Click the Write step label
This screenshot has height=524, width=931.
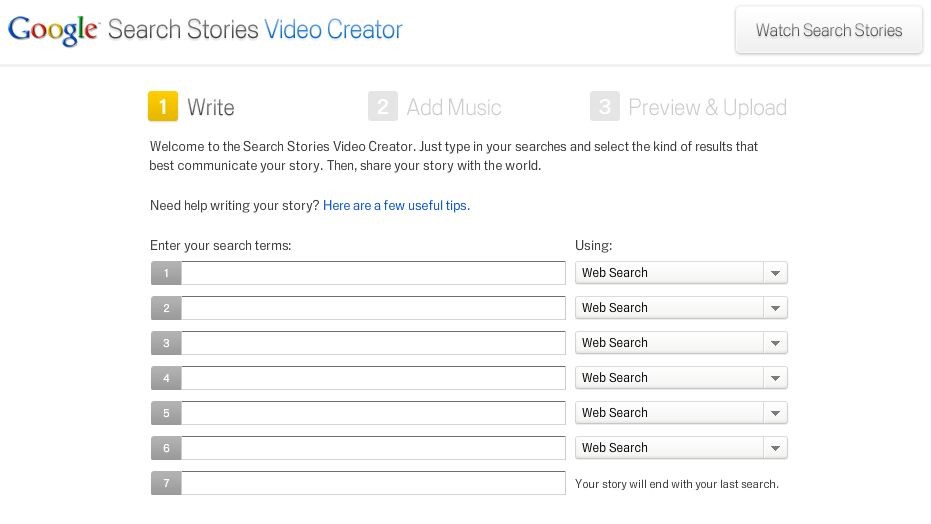click(211, 107)
